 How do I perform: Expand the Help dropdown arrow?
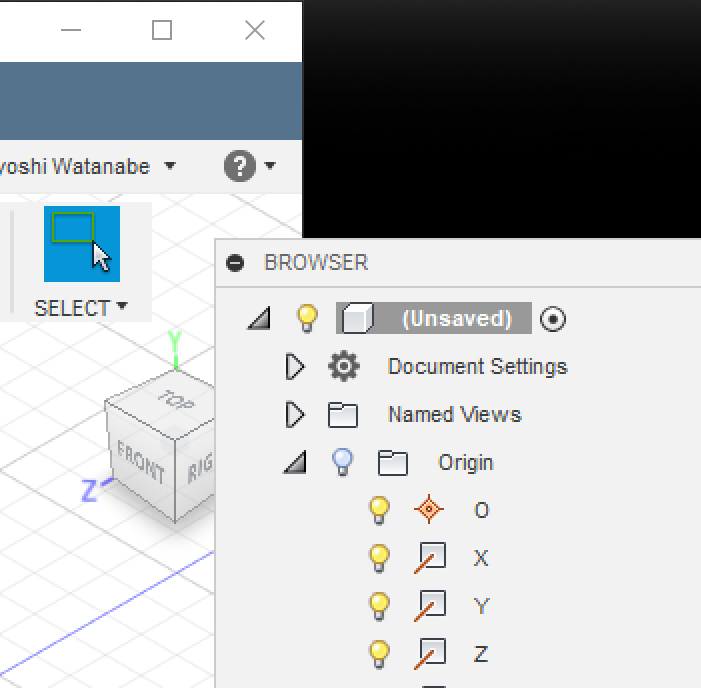coord(270,165)
